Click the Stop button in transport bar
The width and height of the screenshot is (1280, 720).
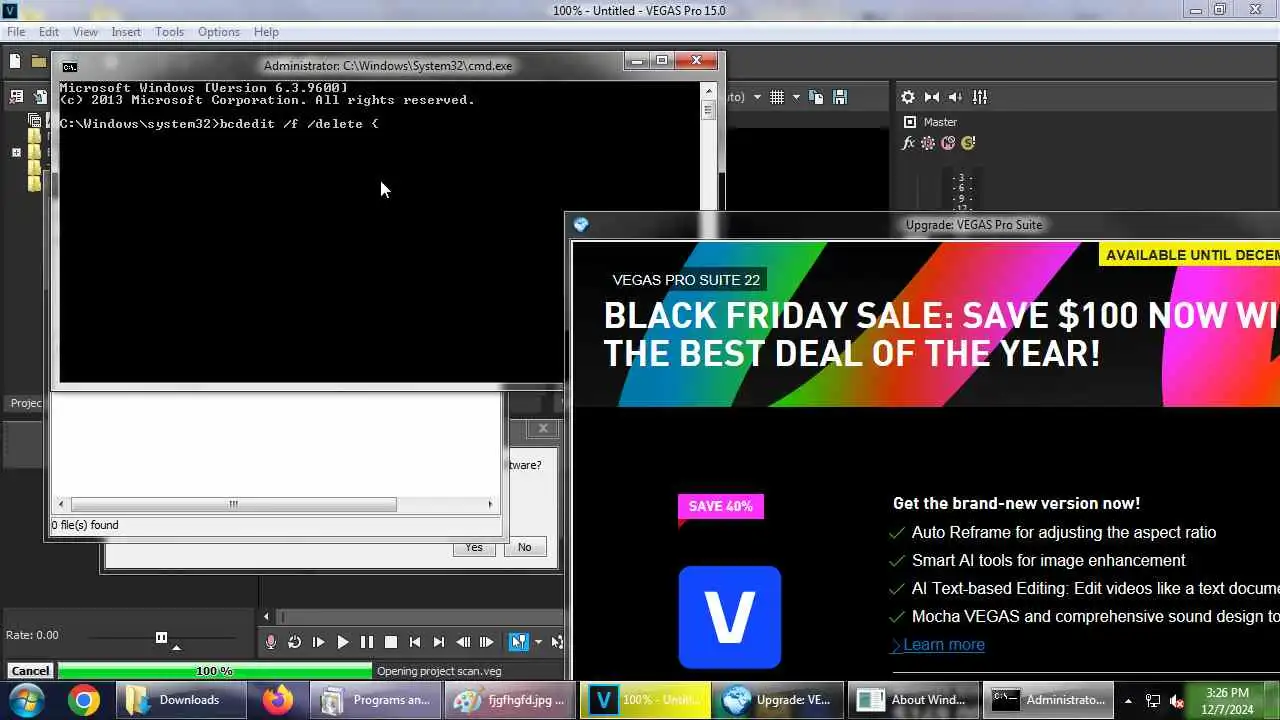[390, 642]
